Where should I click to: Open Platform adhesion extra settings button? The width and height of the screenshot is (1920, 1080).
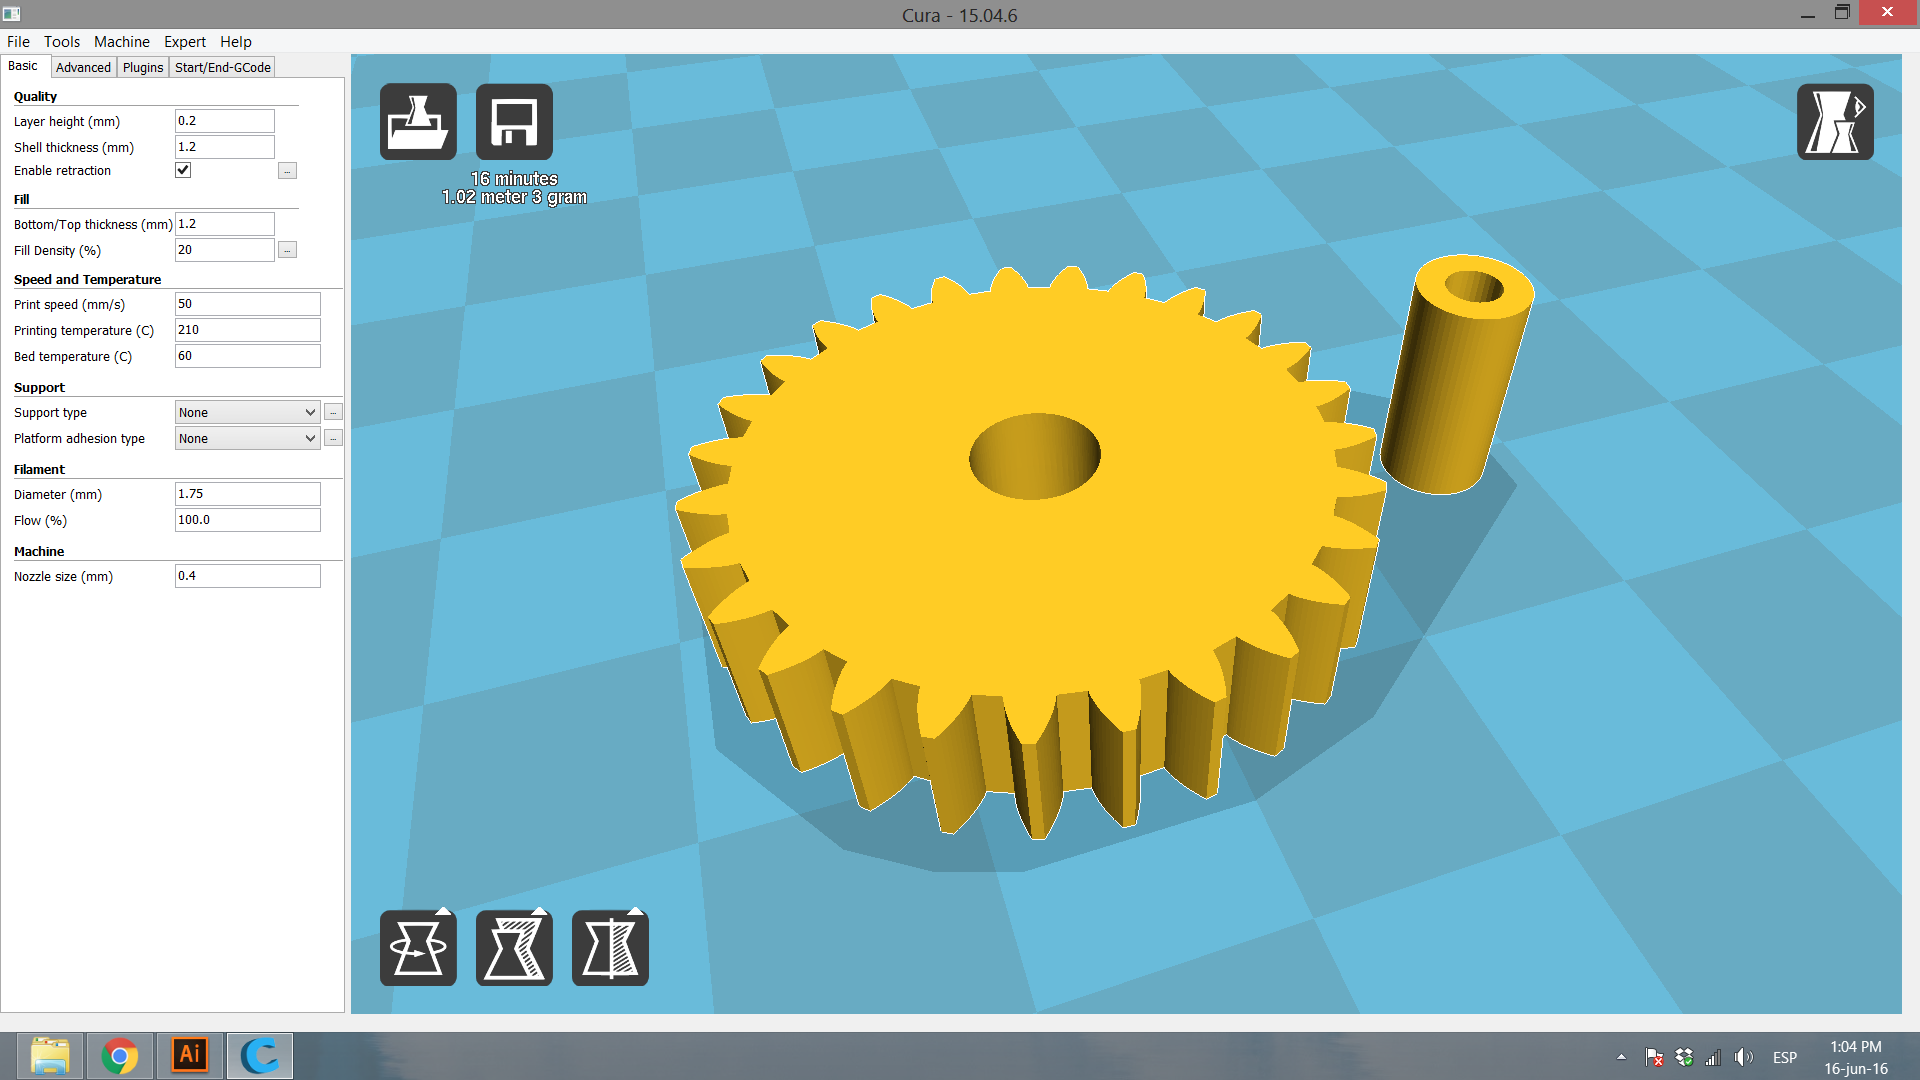point(333,438)
